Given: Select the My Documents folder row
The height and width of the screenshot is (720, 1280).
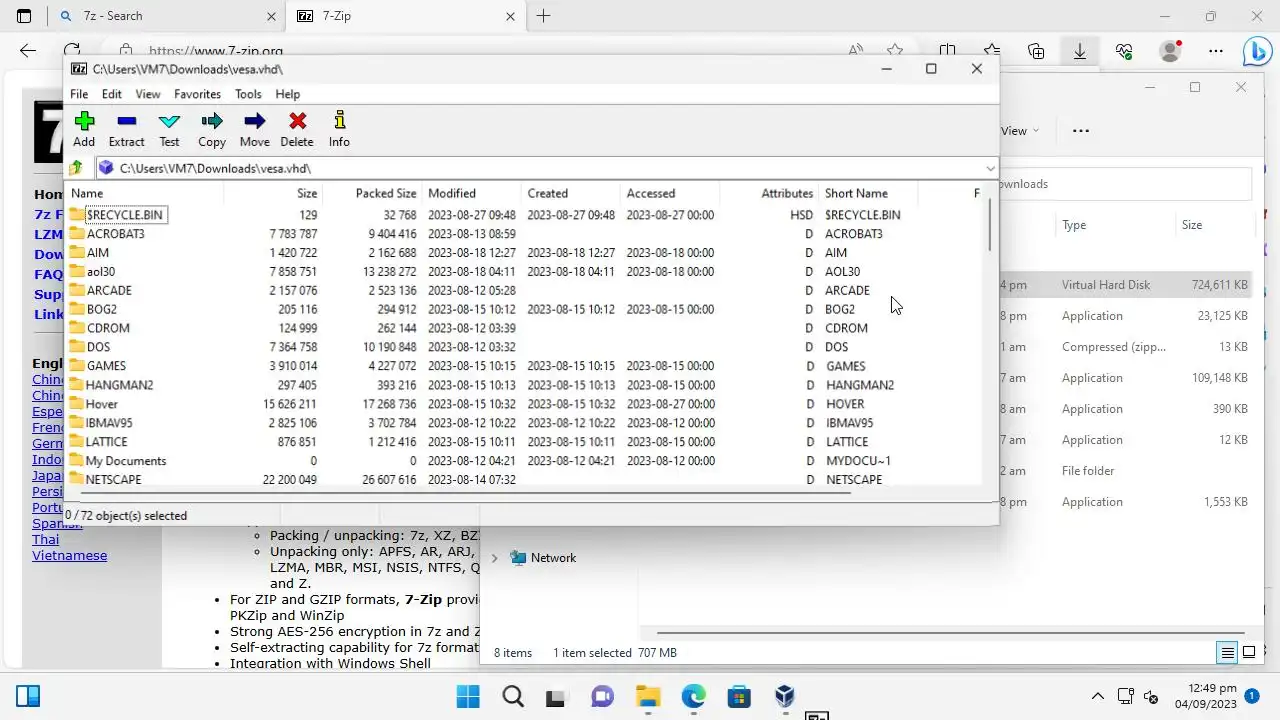Looking at the screenshot, I should [x=525, y=461].
